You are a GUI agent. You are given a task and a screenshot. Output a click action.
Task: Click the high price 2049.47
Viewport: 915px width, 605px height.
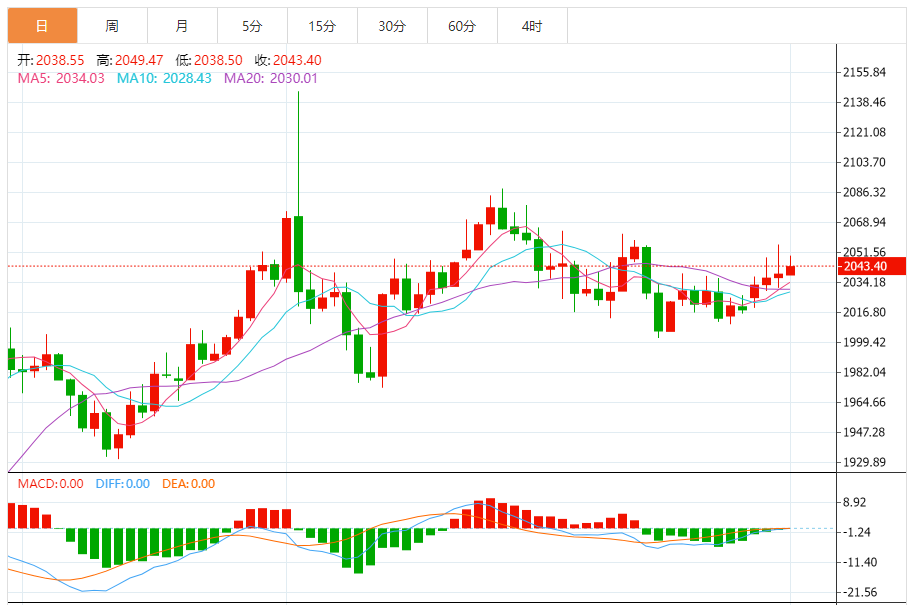pos(139,60)
